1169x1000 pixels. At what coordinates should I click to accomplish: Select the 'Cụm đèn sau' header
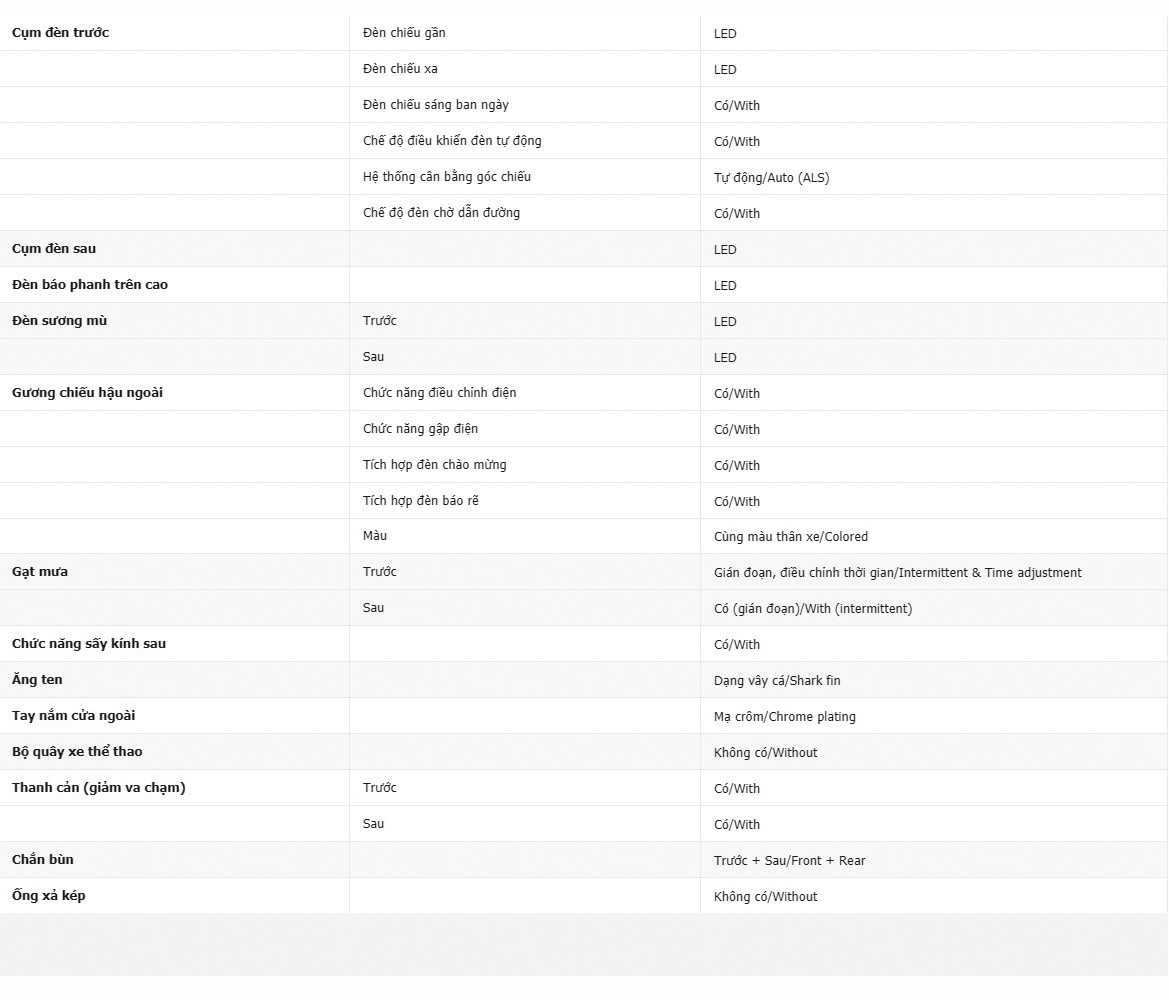(54, 249)
